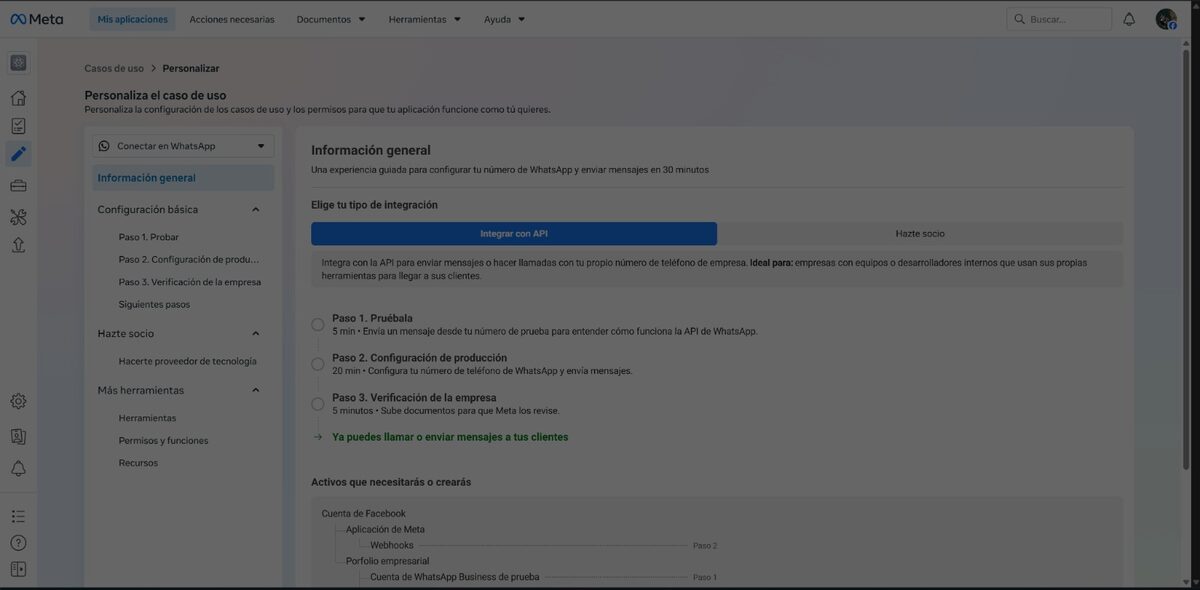The width and height of the screenshot is (1200, 590).
Task: Select the Paso 1. Pruébala step circle
Action: (x=318, y=324)
